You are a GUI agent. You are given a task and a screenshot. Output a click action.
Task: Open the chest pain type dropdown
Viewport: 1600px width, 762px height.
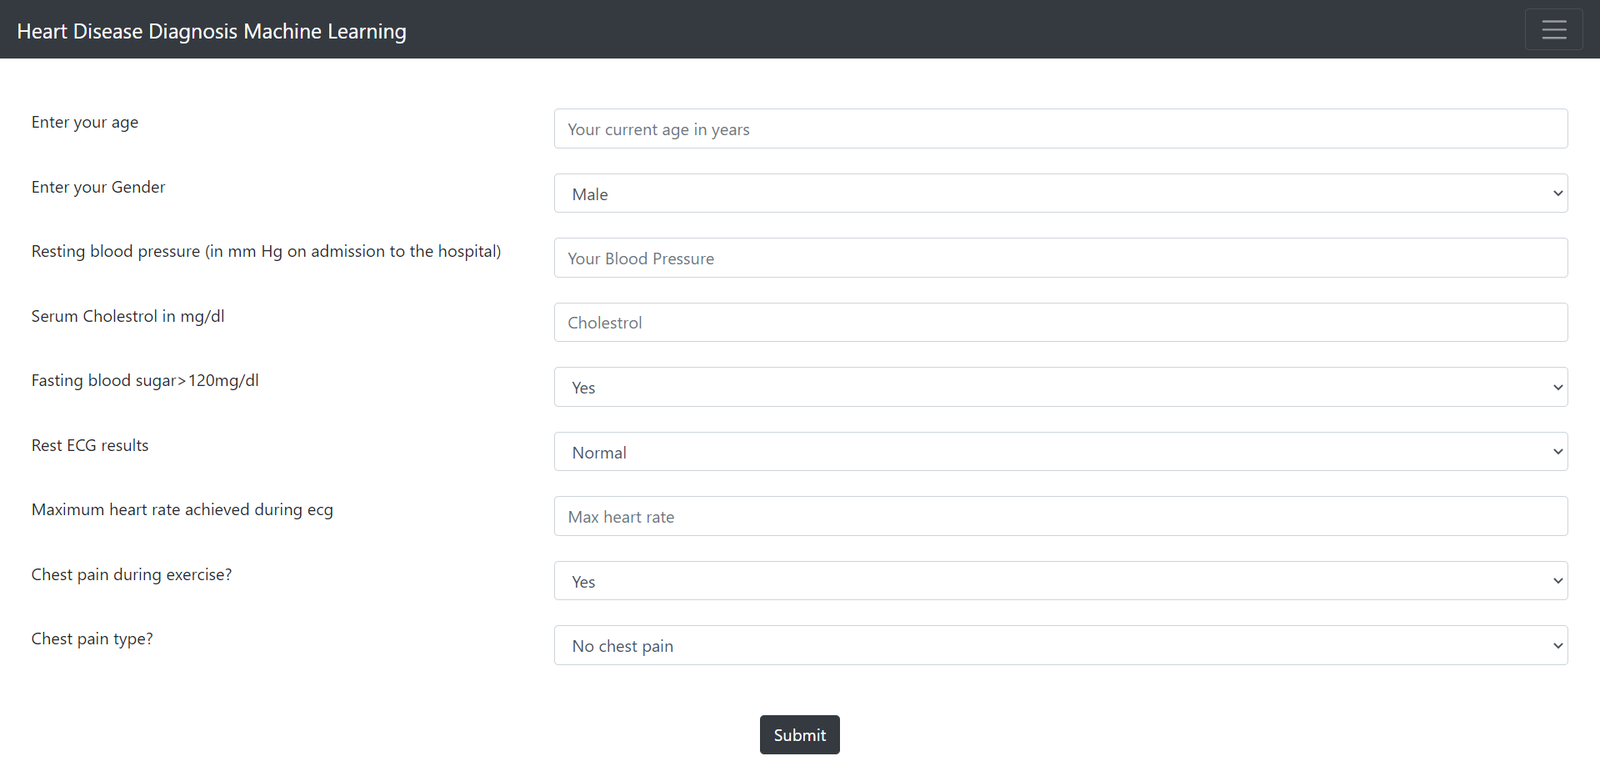pyautogui.click(x=1060, y=646)
